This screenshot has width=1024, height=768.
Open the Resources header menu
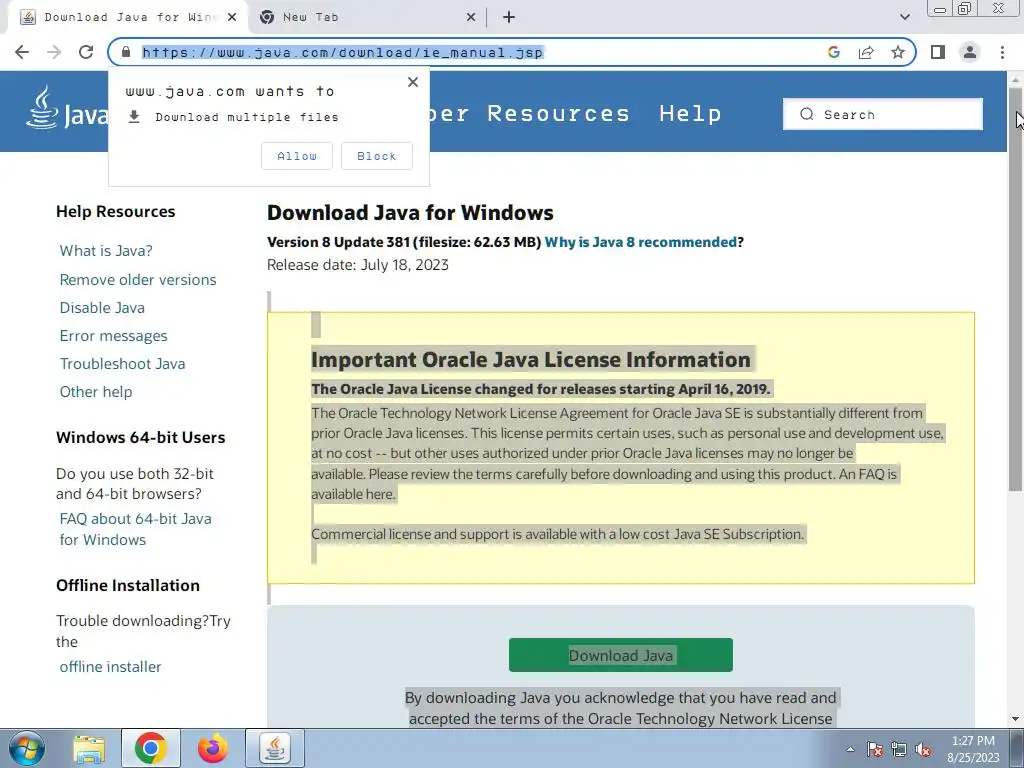click(558, 114)
